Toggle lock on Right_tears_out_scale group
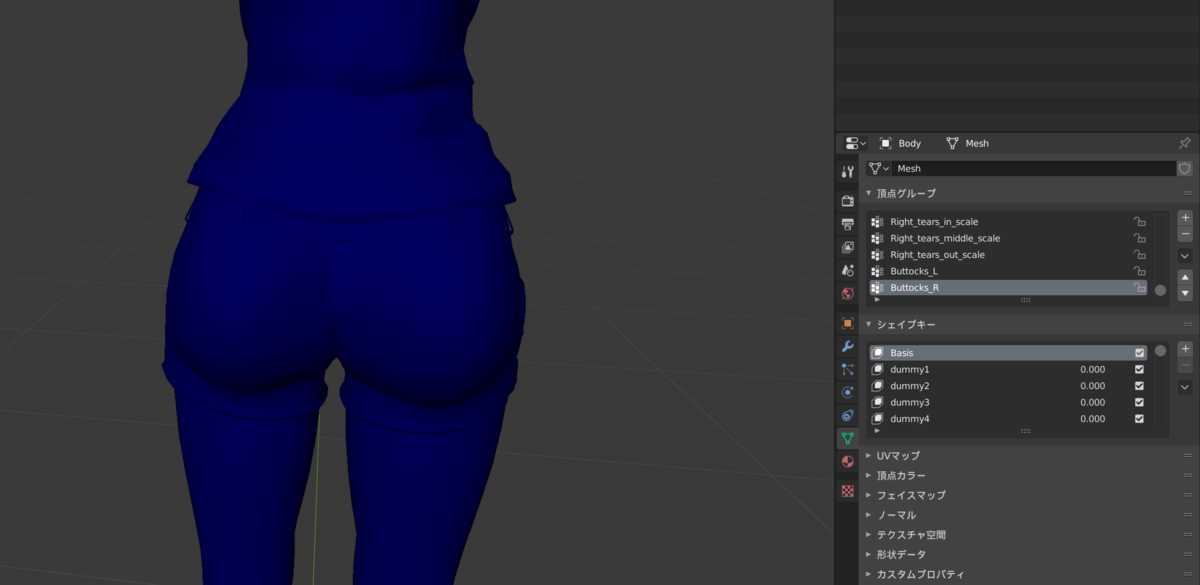Viewport: 1200px width, 585px height. pyautogui.click(x=1139, y=255)
